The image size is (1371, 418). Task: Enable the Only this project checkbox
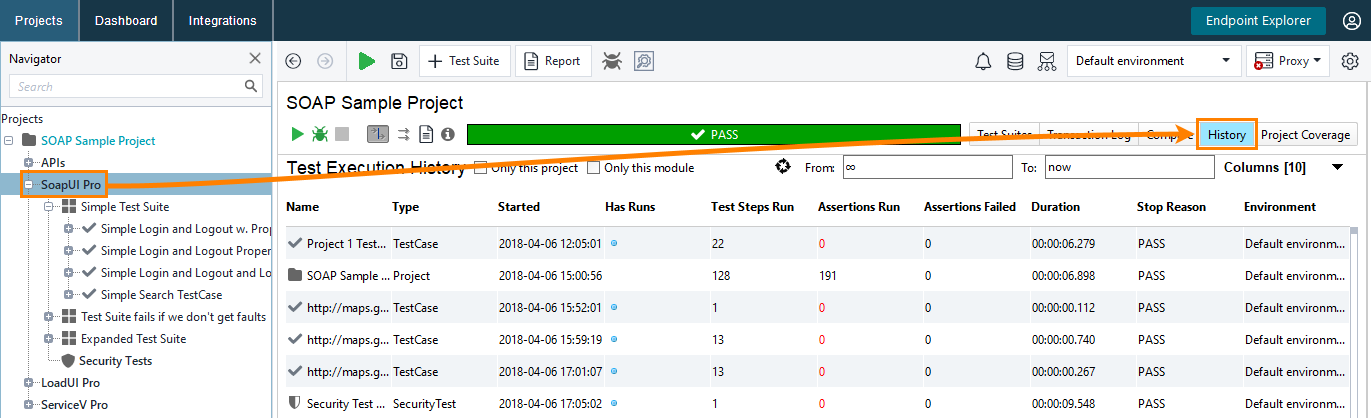point(481,167)
